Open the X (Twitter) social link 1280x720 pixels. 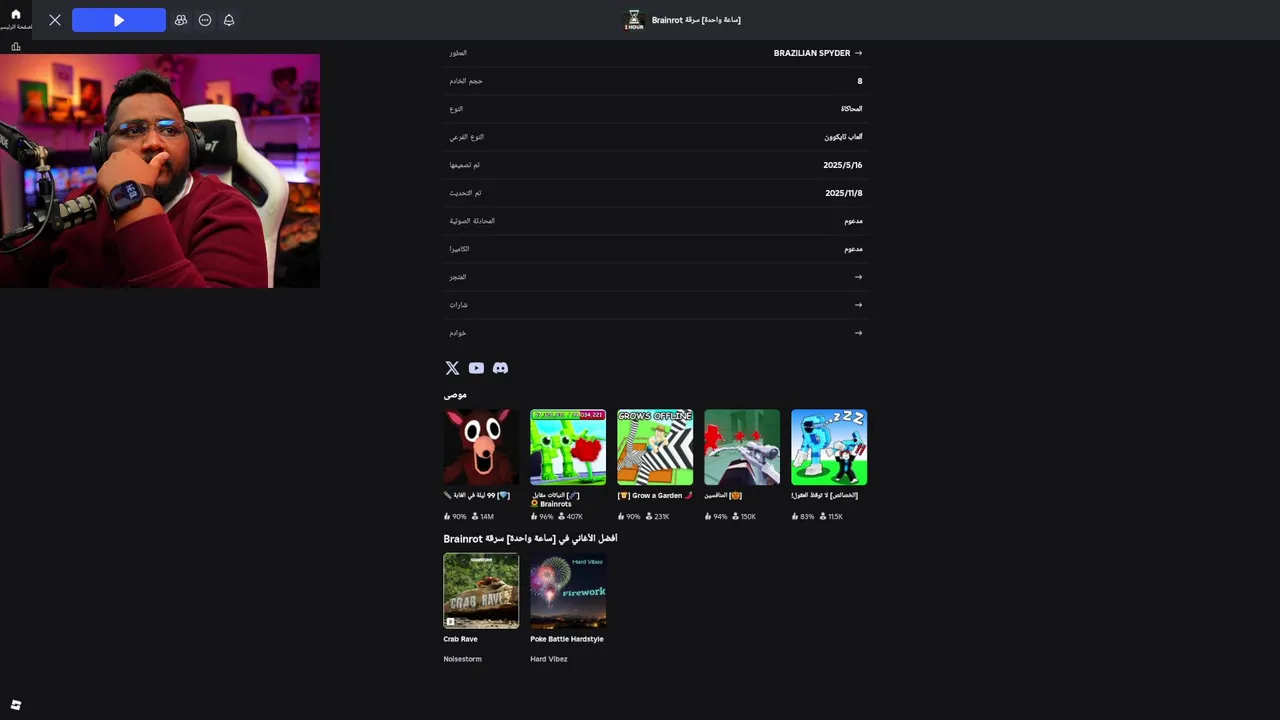452,368
